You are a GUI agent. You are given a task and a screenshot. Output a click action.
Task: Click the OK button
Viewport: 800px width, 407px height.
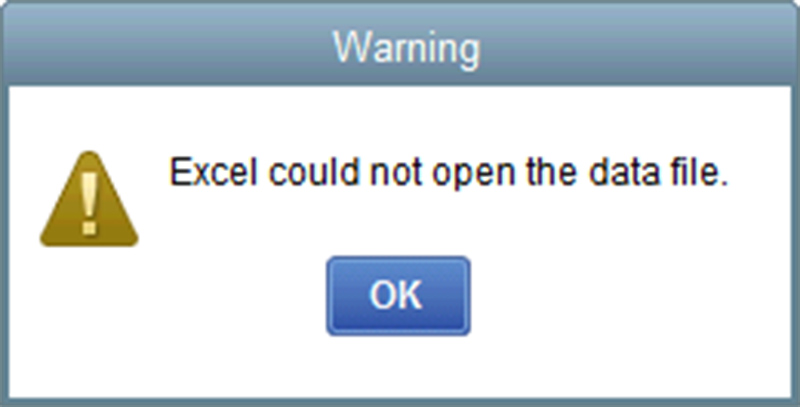tap(398, 296)
